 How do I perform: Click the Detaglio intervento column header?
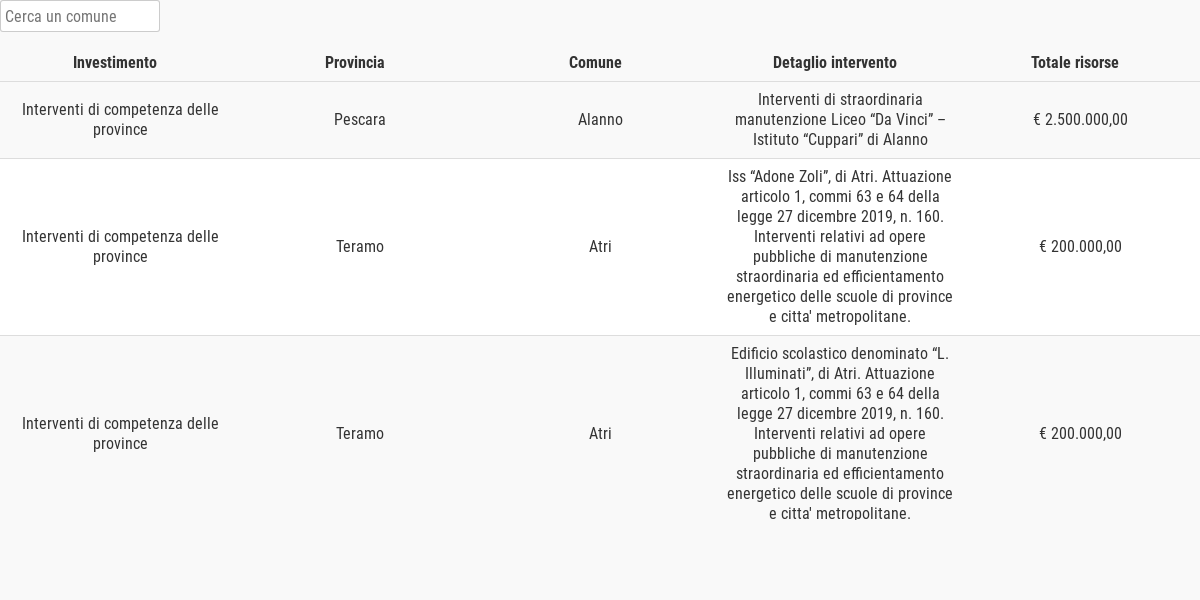pos(835,62)
